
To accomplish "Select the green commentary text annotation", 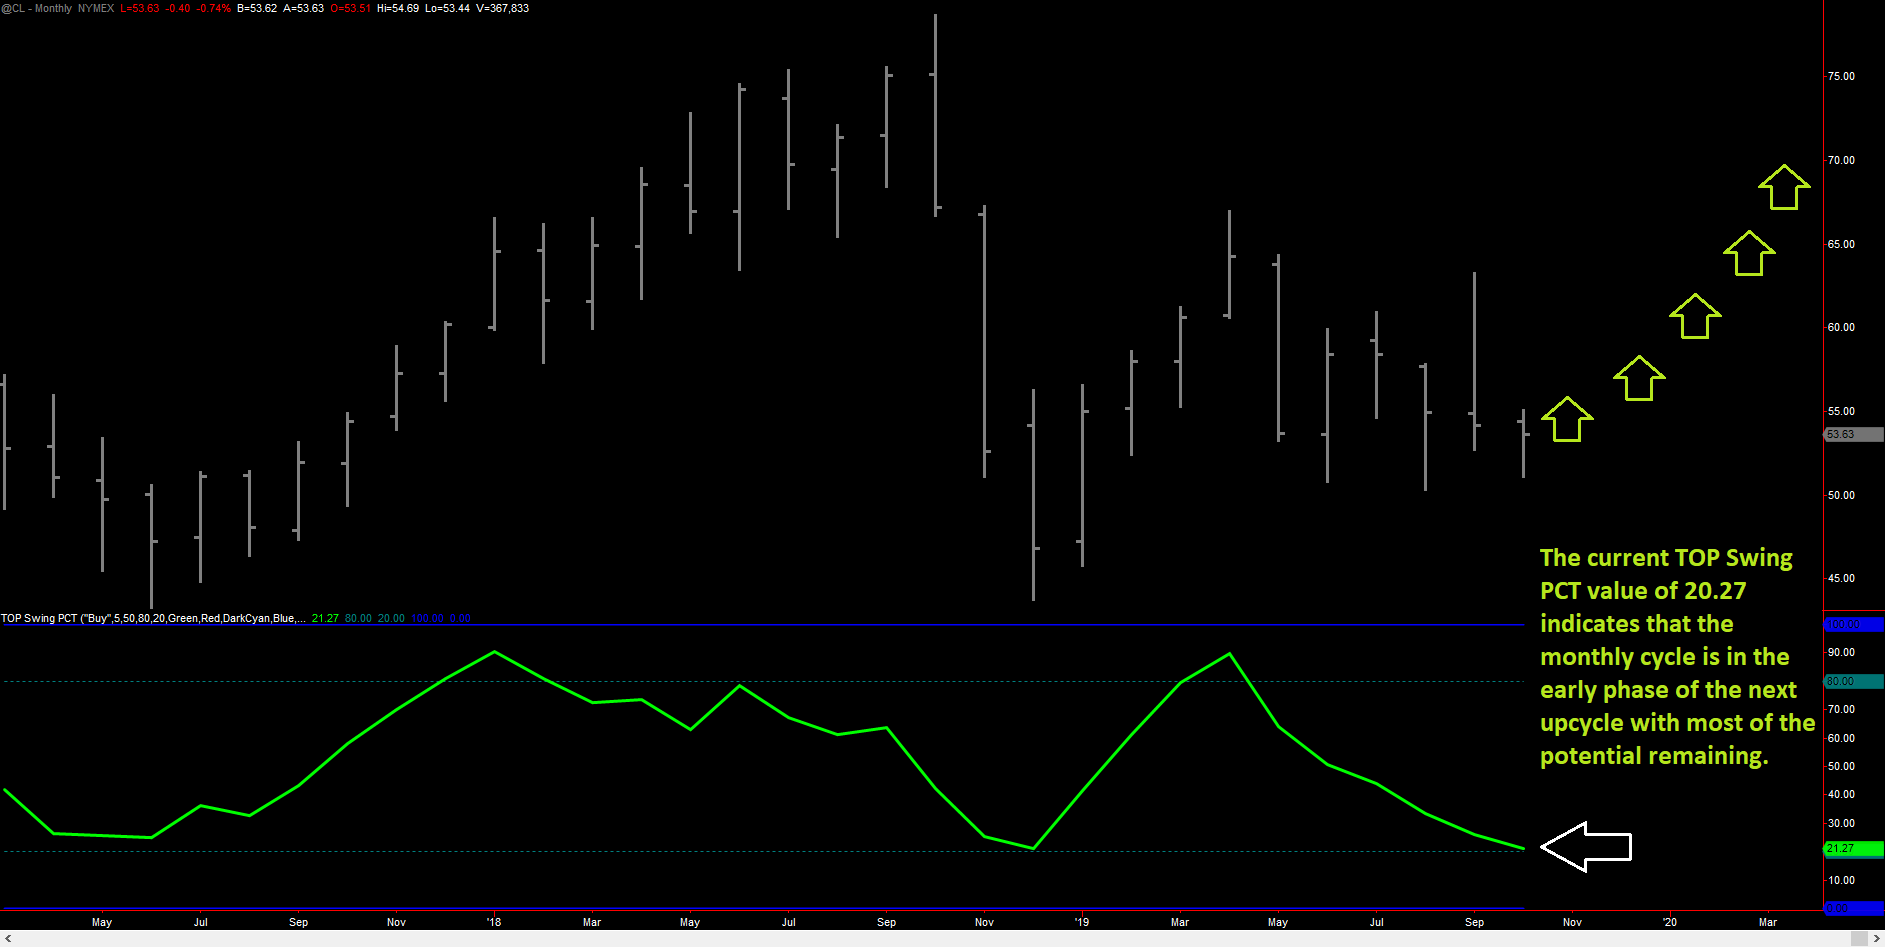I will coord(1677,656).
